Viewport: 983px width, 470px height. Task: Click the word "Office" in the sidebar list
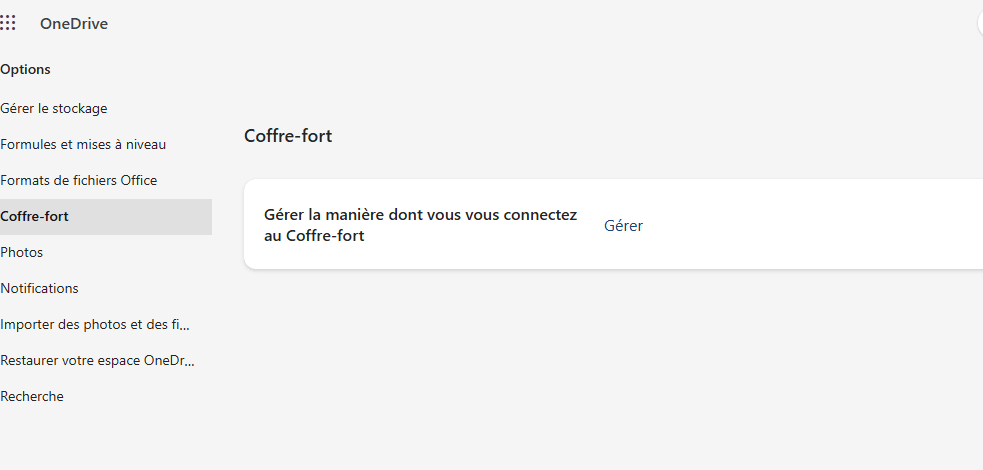pyautogui.click(x=139, y=180)
